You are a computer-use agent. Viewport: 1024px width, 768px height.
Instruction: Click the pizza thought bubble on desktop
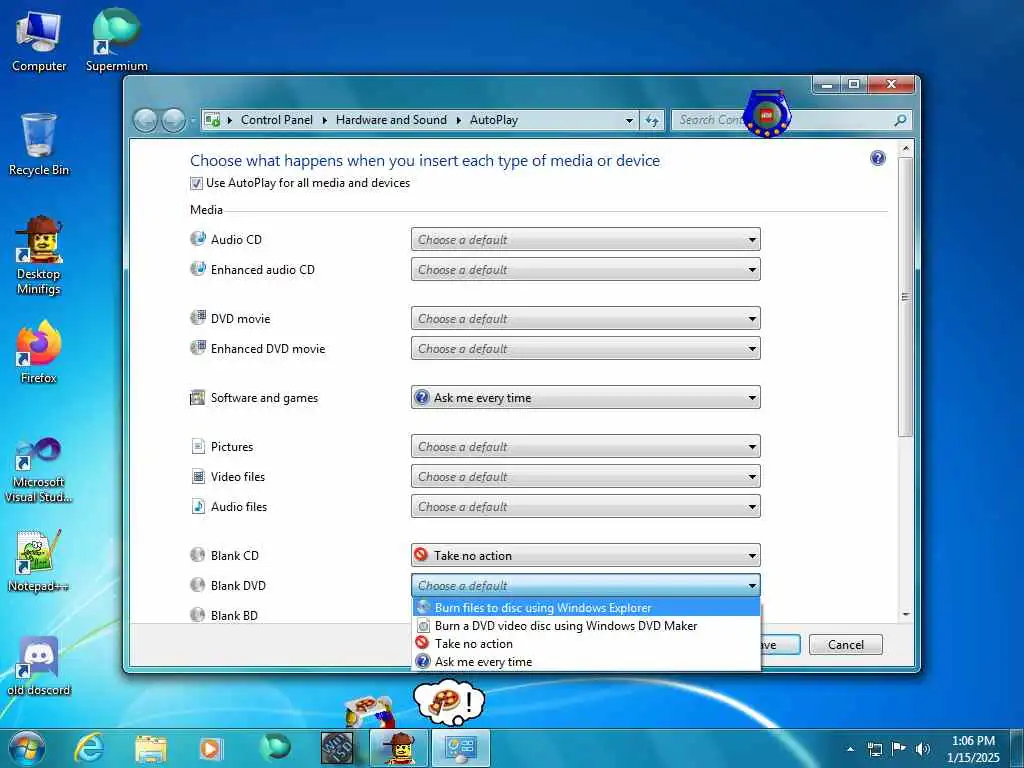(449, 703)
